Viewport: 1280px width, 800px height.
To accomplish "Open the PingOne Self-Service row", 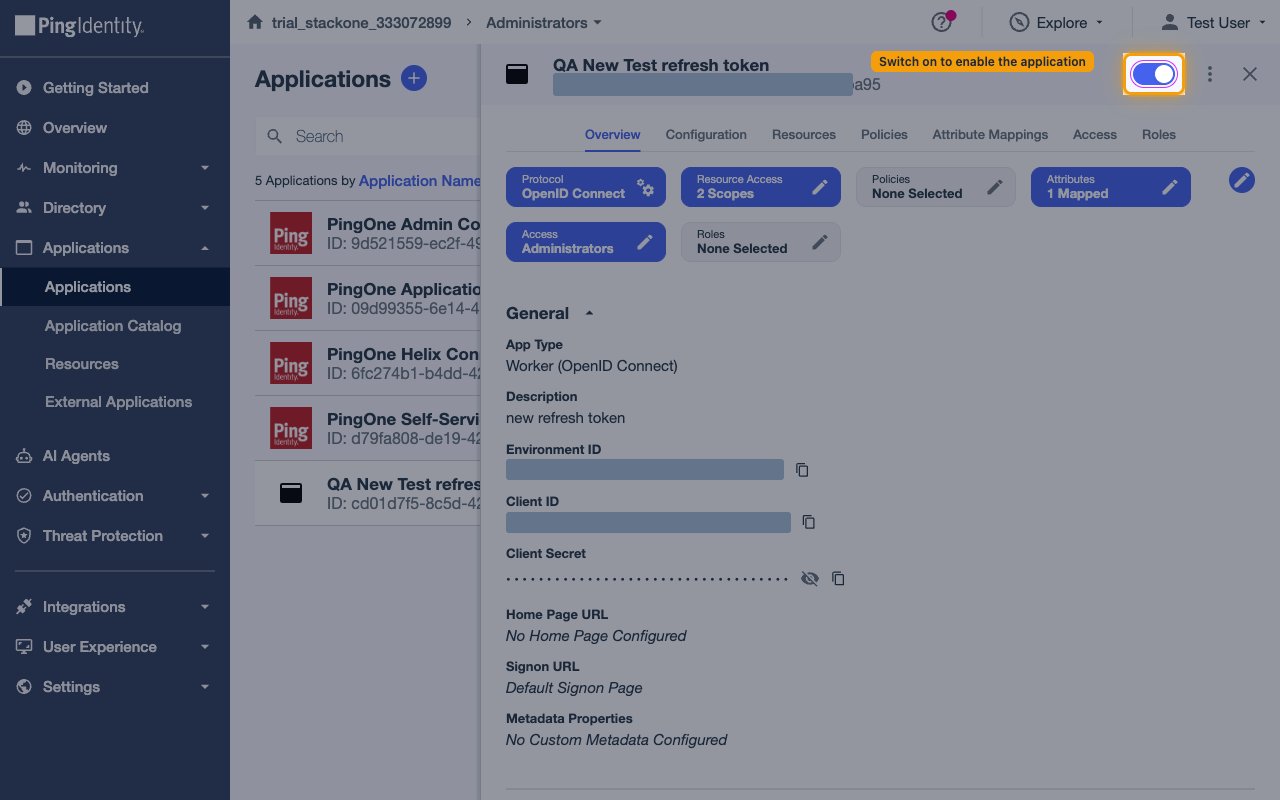I will pyautogui.click(x=368, y=428).
